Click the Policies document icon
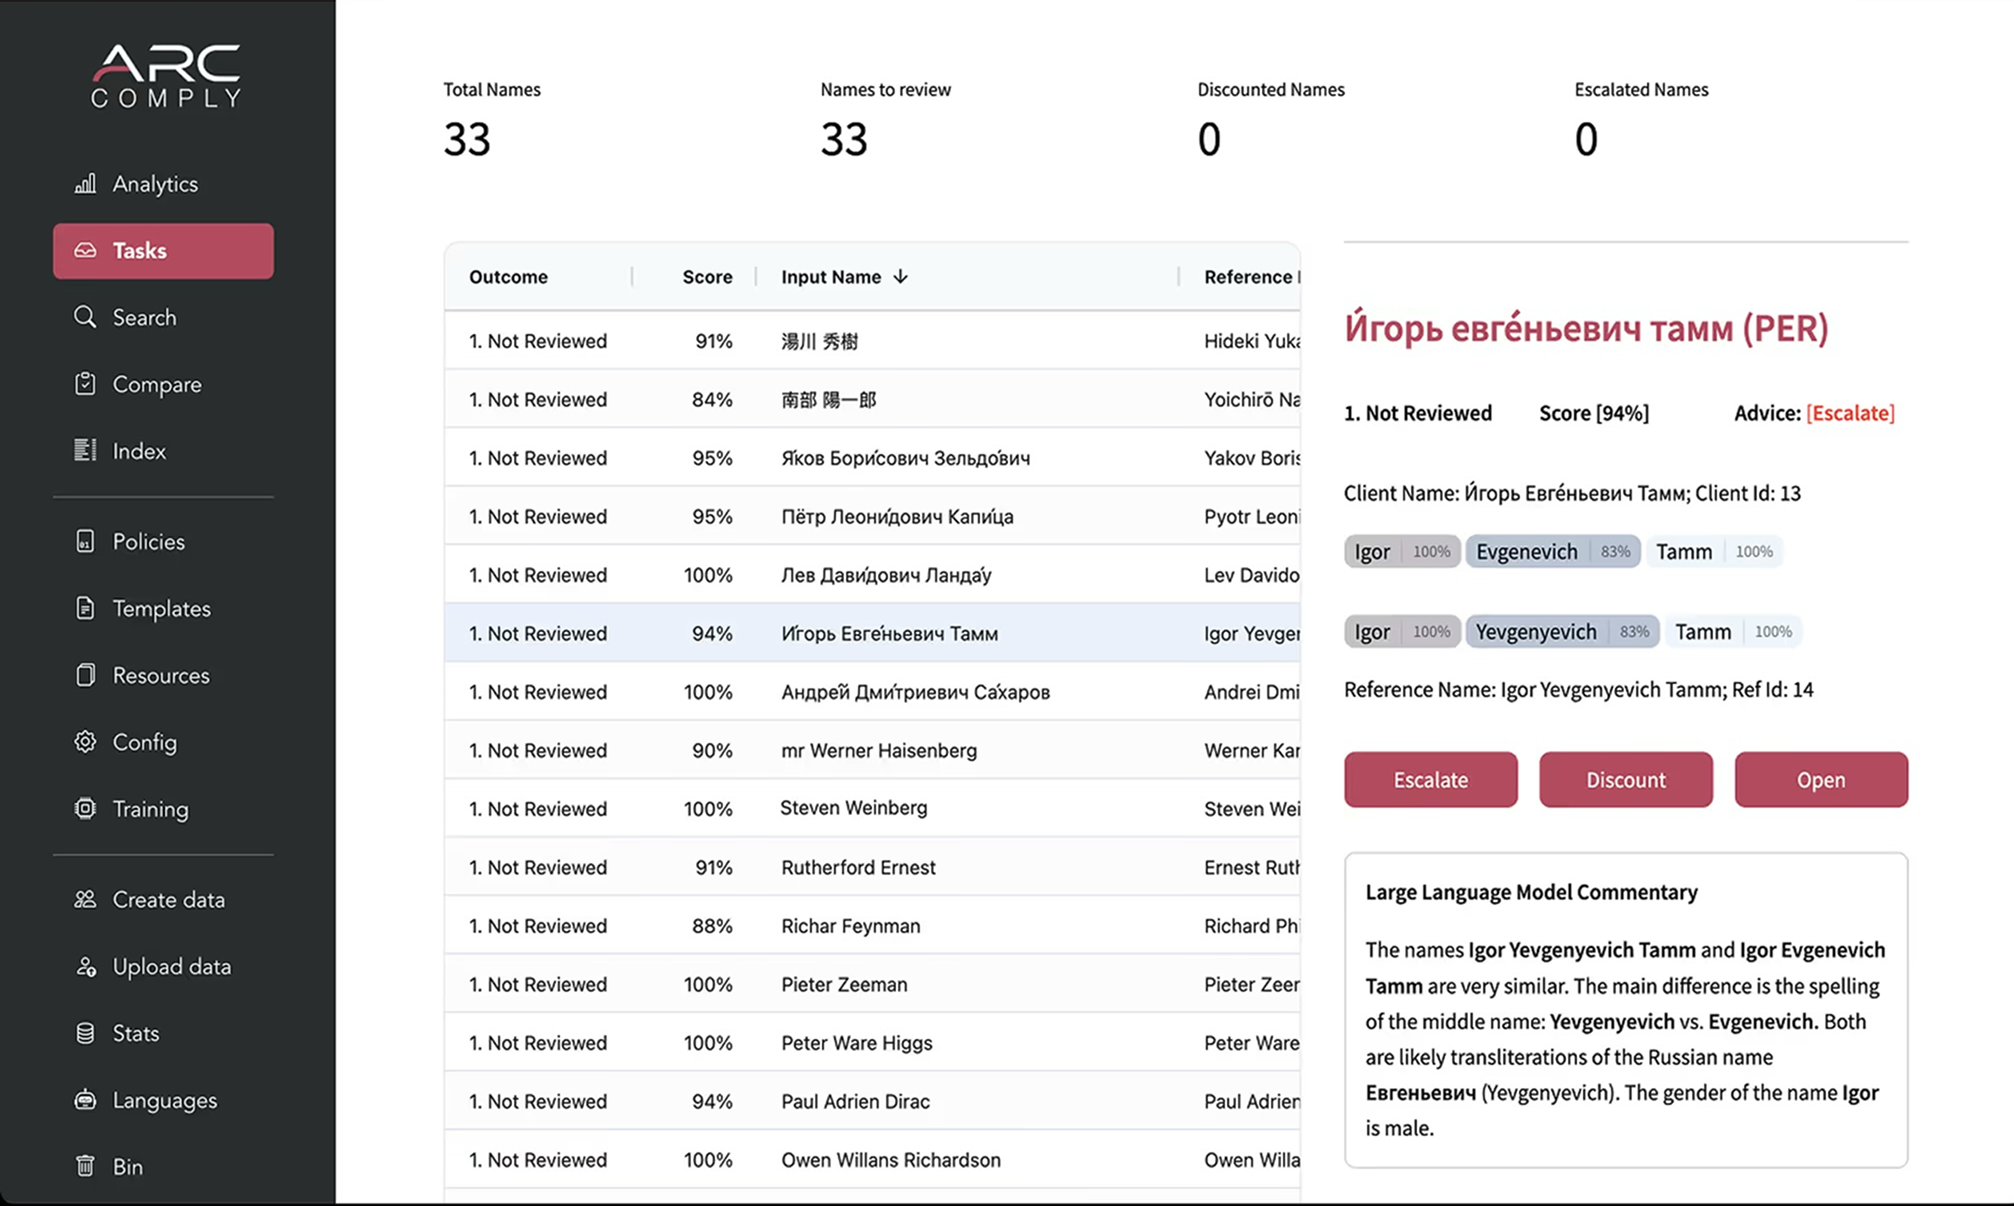This screenshot has width=2014, height=1206. 85,541
